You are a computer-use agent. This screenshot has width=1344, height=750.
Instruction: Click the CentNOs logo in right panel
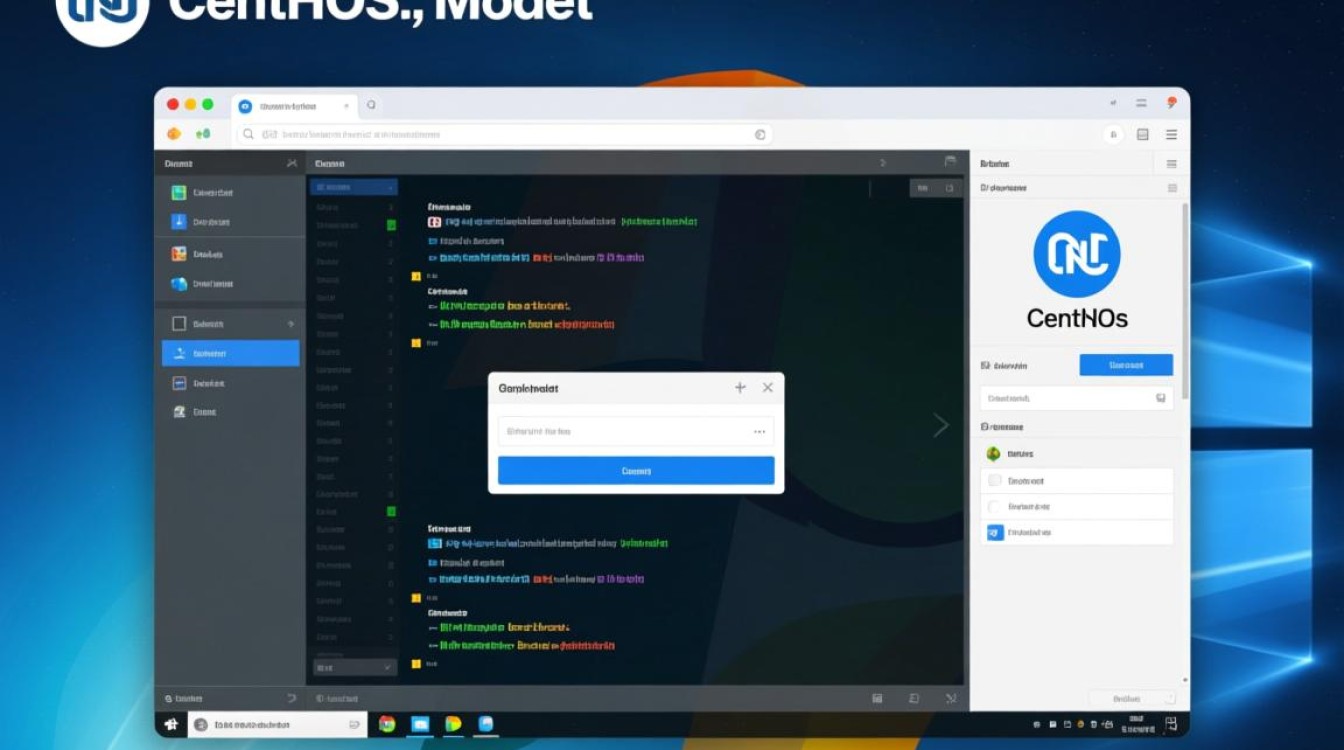click(1076, 254)
